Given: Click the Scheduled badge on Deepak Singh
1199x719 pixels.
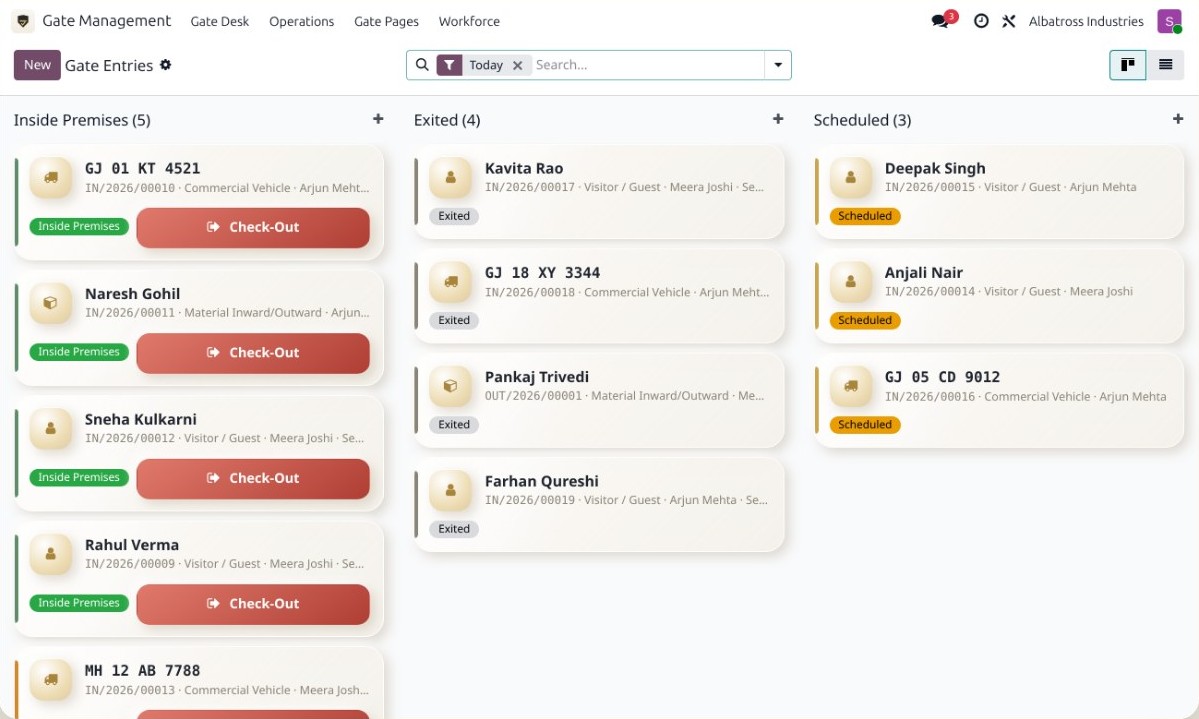Looking at the screenshot, I should (x=865, y=216).
